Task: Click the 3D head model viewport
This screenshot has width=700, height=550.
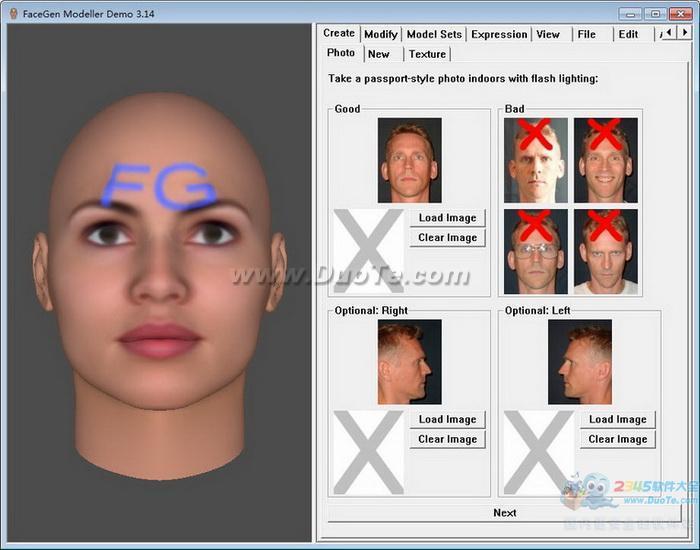Action: [x=159, y=283]
